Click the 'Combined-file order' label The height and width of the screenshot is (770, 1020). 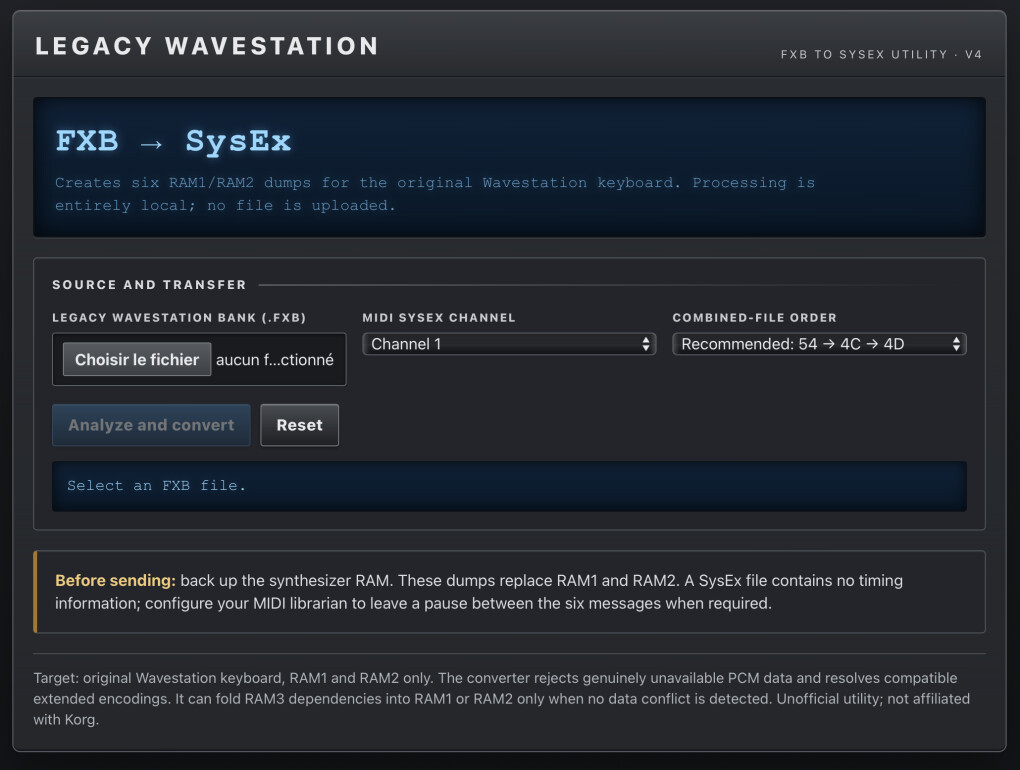click(755, 317)
